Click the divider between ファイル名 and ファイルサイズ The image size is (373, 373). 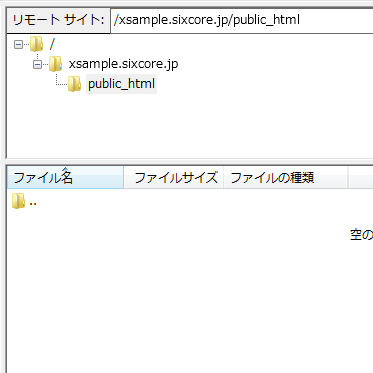[124, 177]
